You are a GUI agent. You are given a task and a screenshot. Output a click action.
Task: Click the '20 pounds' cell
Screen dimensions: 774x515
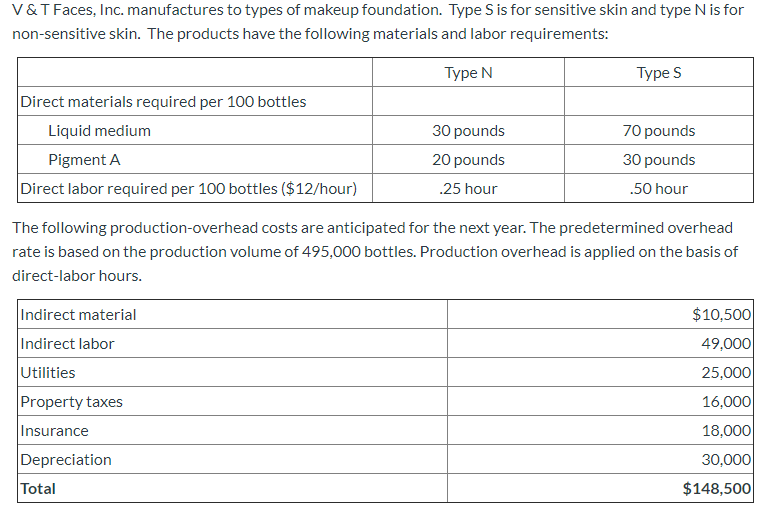(x=468, y=160)
